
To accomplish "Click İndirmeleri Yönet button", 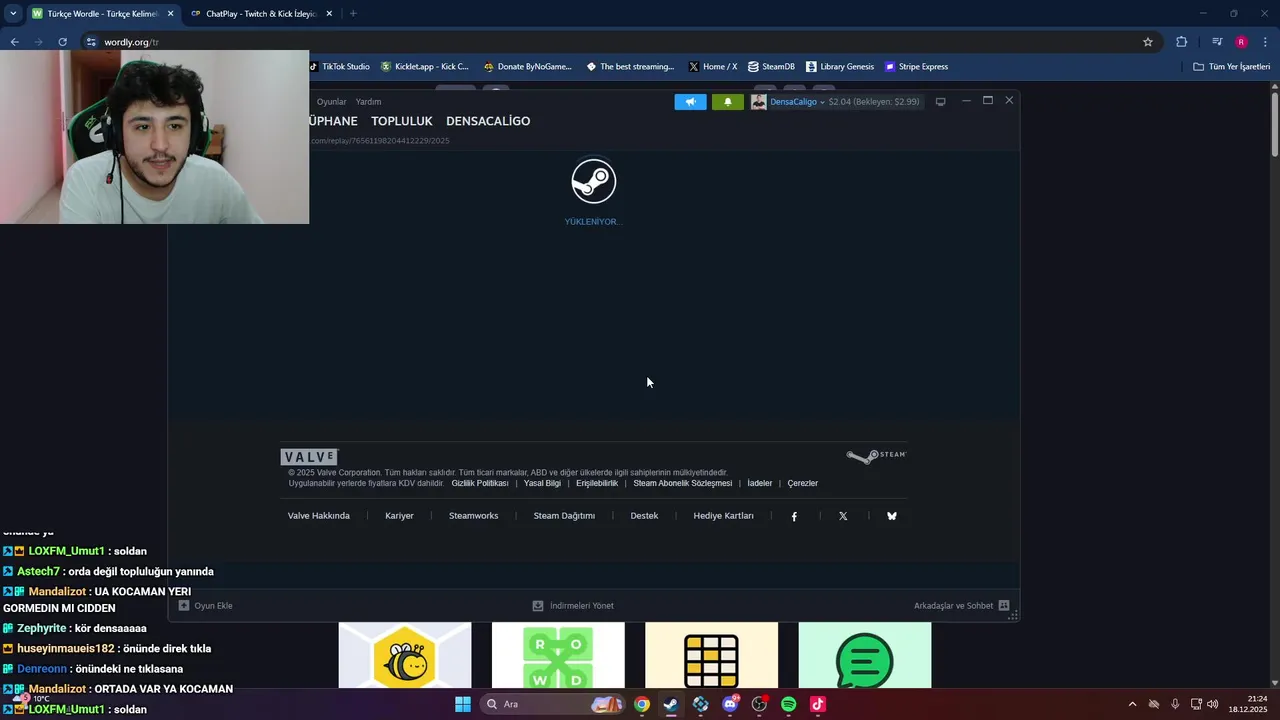I will pyautogui.click(x=573, y=606).
